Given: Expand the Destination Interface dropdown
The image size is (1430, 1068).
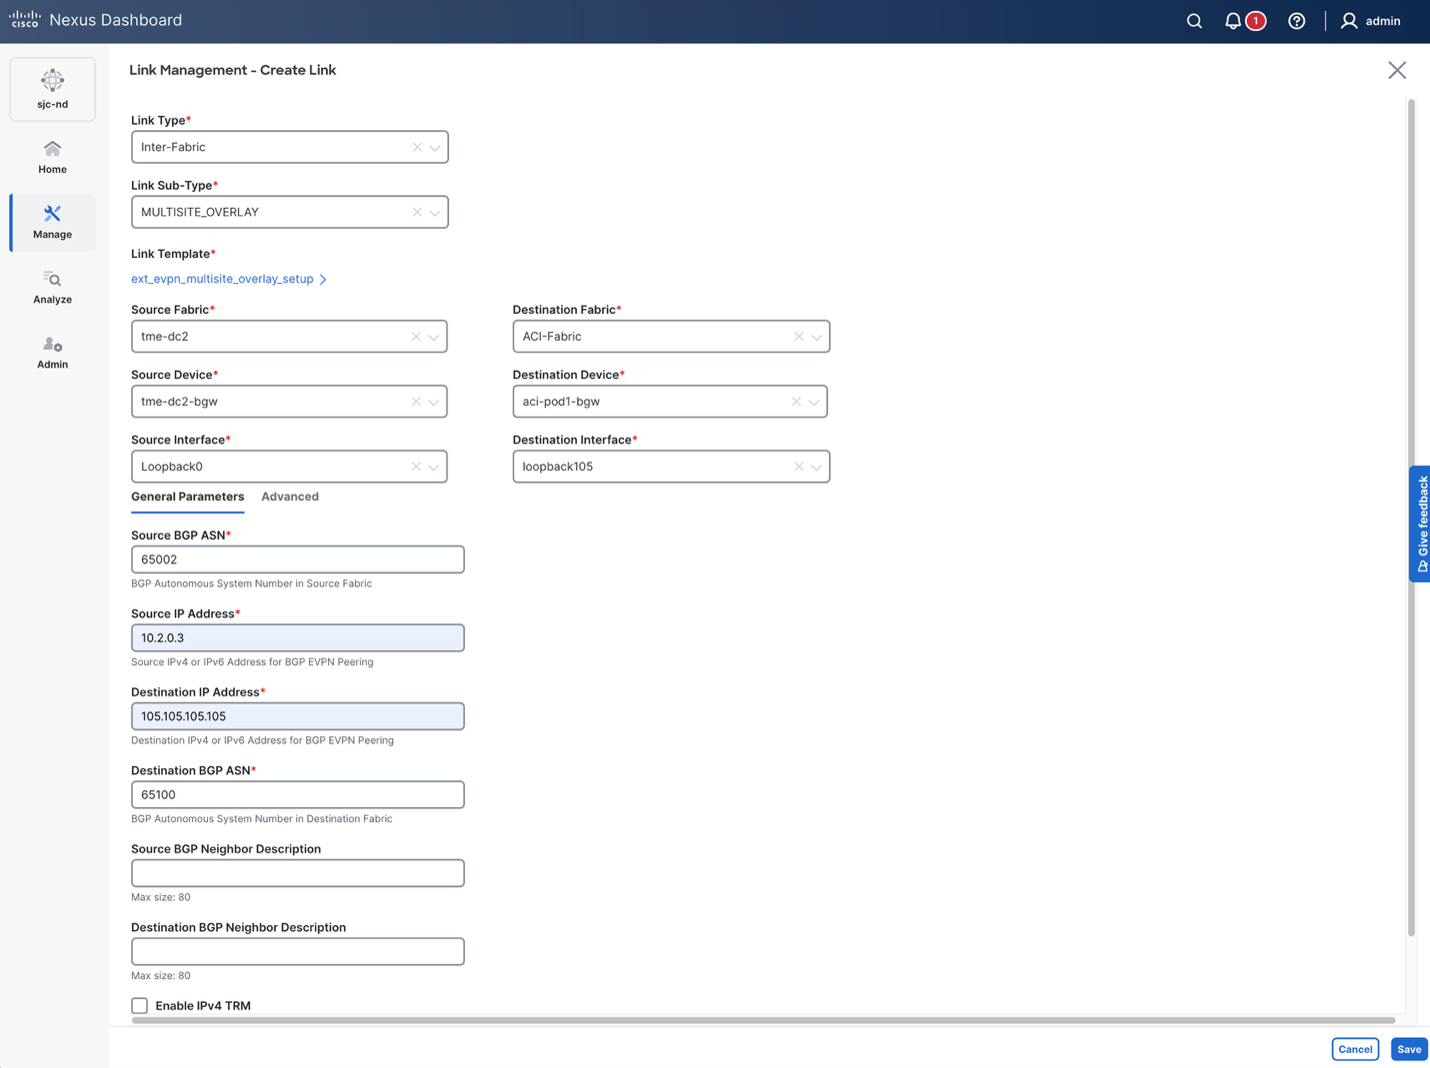Looking at the screenshot, I should pos(816,468).
